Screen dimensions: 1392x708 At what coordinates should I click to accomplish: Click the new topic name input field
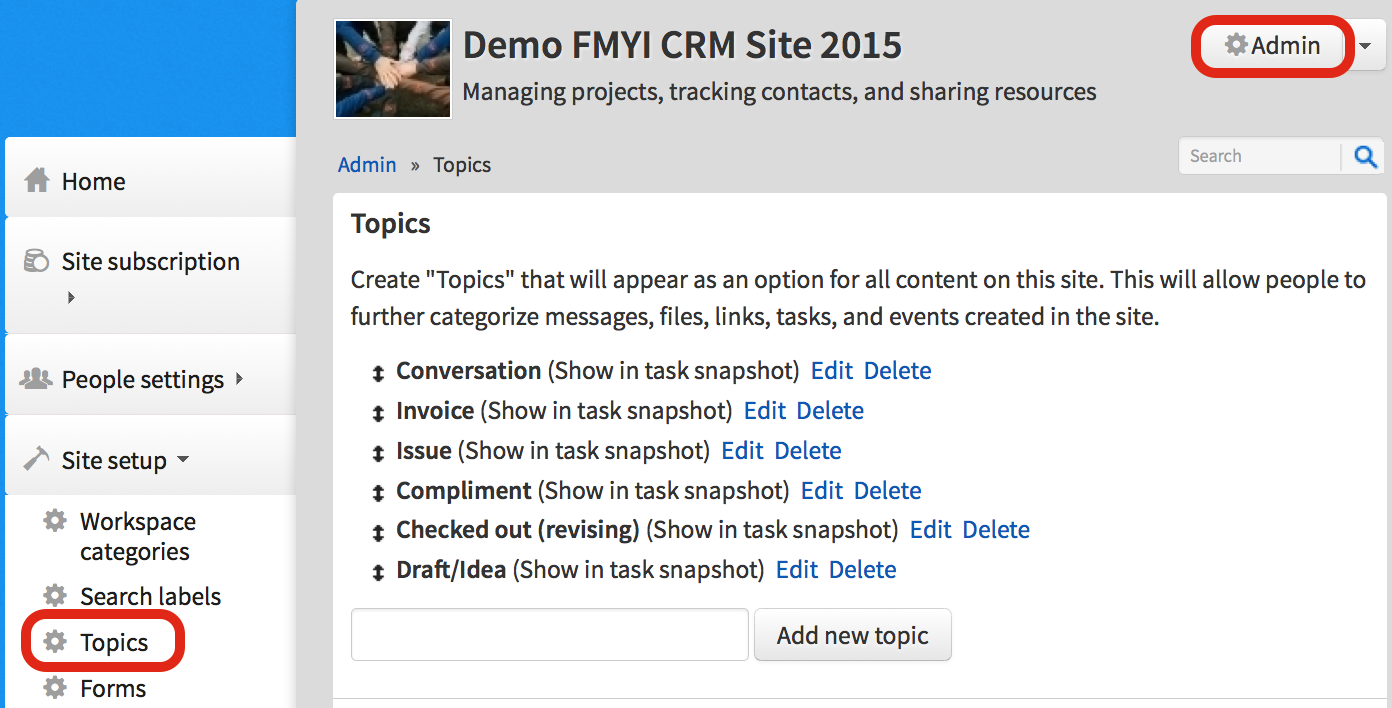pyautogui.click(x=549, y=635)
